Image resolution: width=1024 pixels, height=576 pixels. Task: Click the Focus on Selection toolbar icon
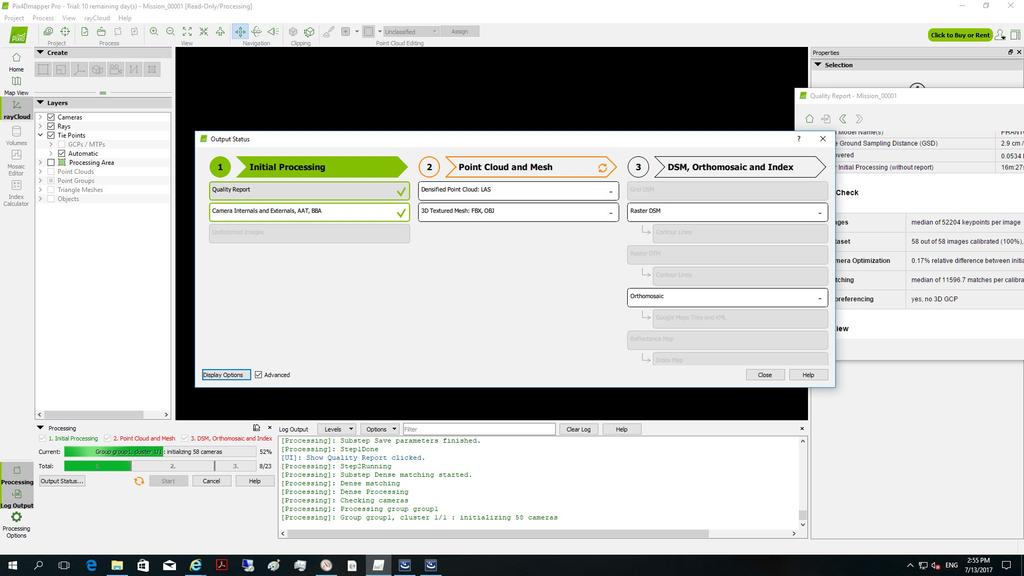[204, 31]
